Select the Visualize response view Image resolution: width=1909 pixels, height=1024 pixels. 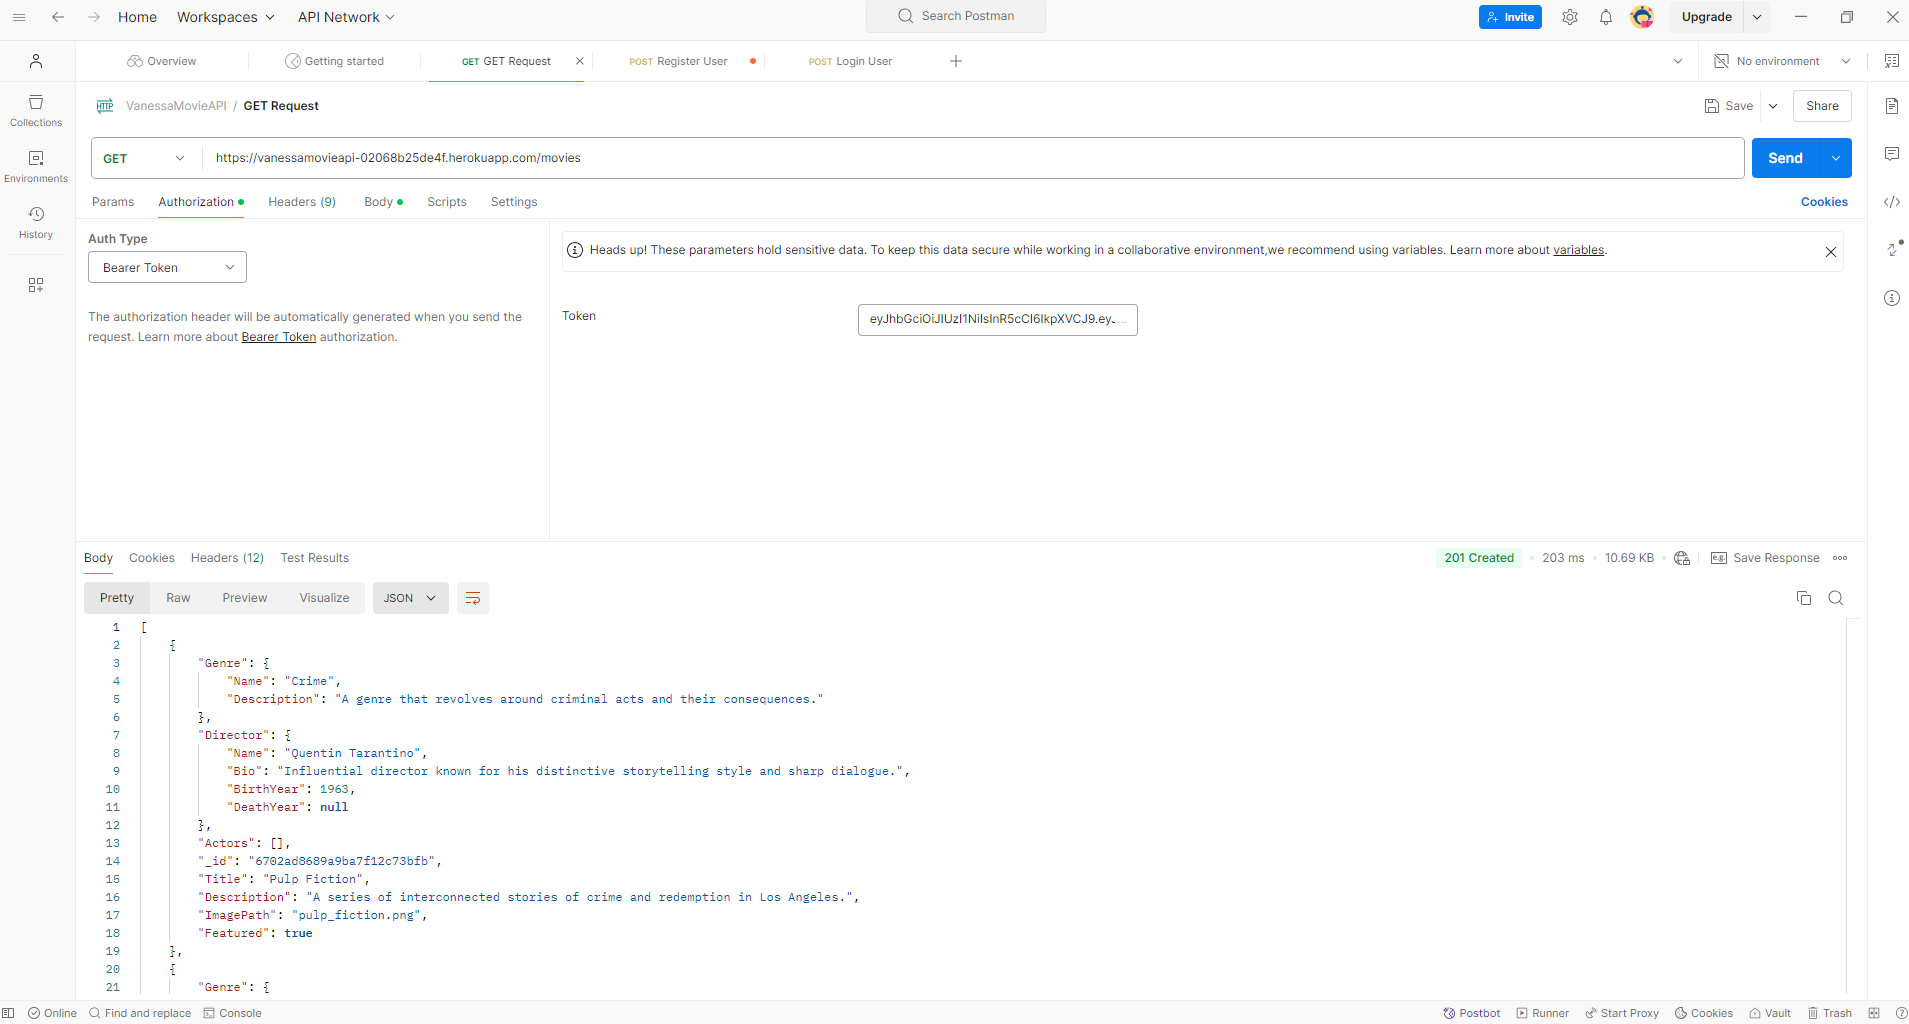[324, 598]
